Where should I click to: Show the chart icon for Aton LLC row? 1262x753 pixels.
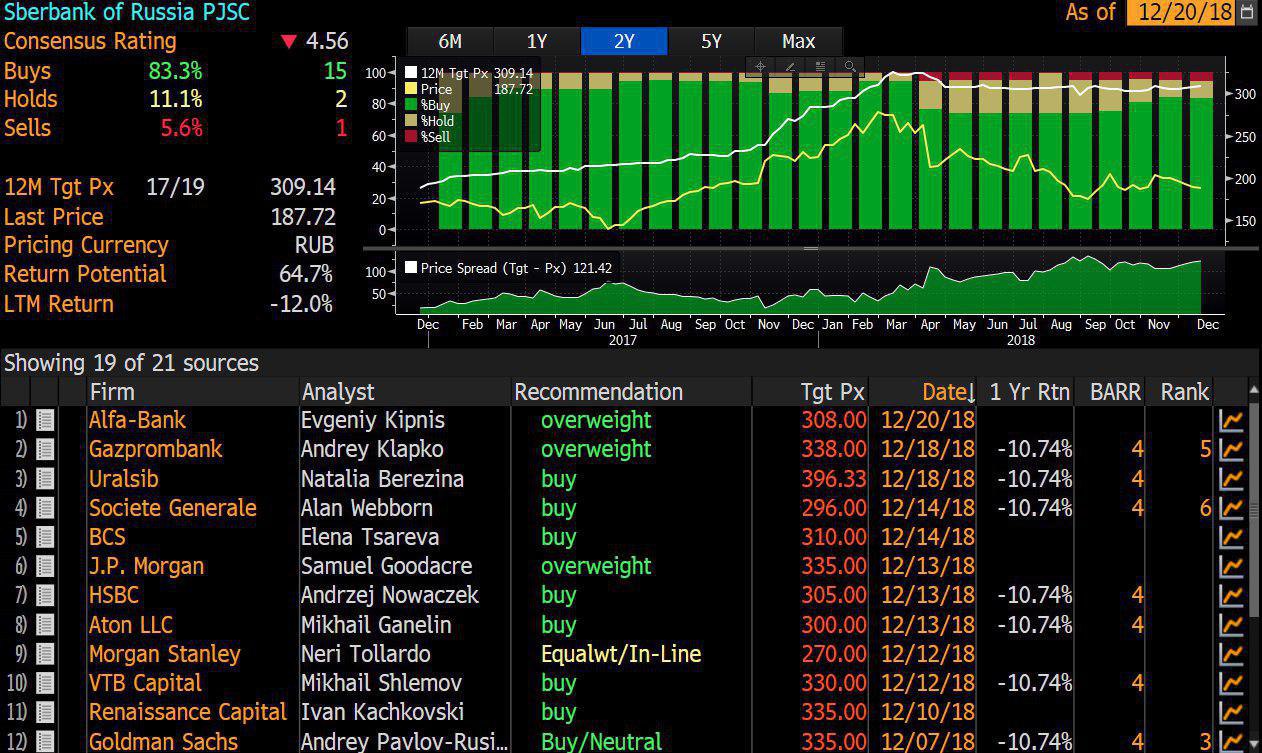coord(1231,625)
